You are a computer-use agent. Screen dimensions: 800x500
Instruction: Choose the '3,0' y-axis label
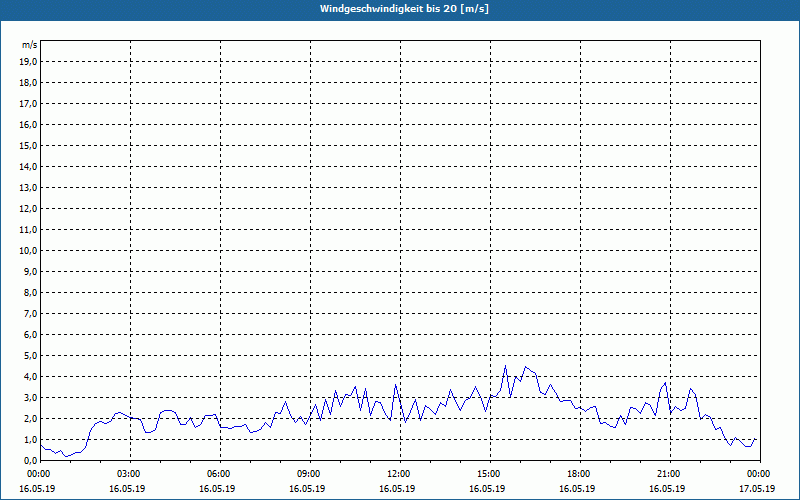(31, 397)
